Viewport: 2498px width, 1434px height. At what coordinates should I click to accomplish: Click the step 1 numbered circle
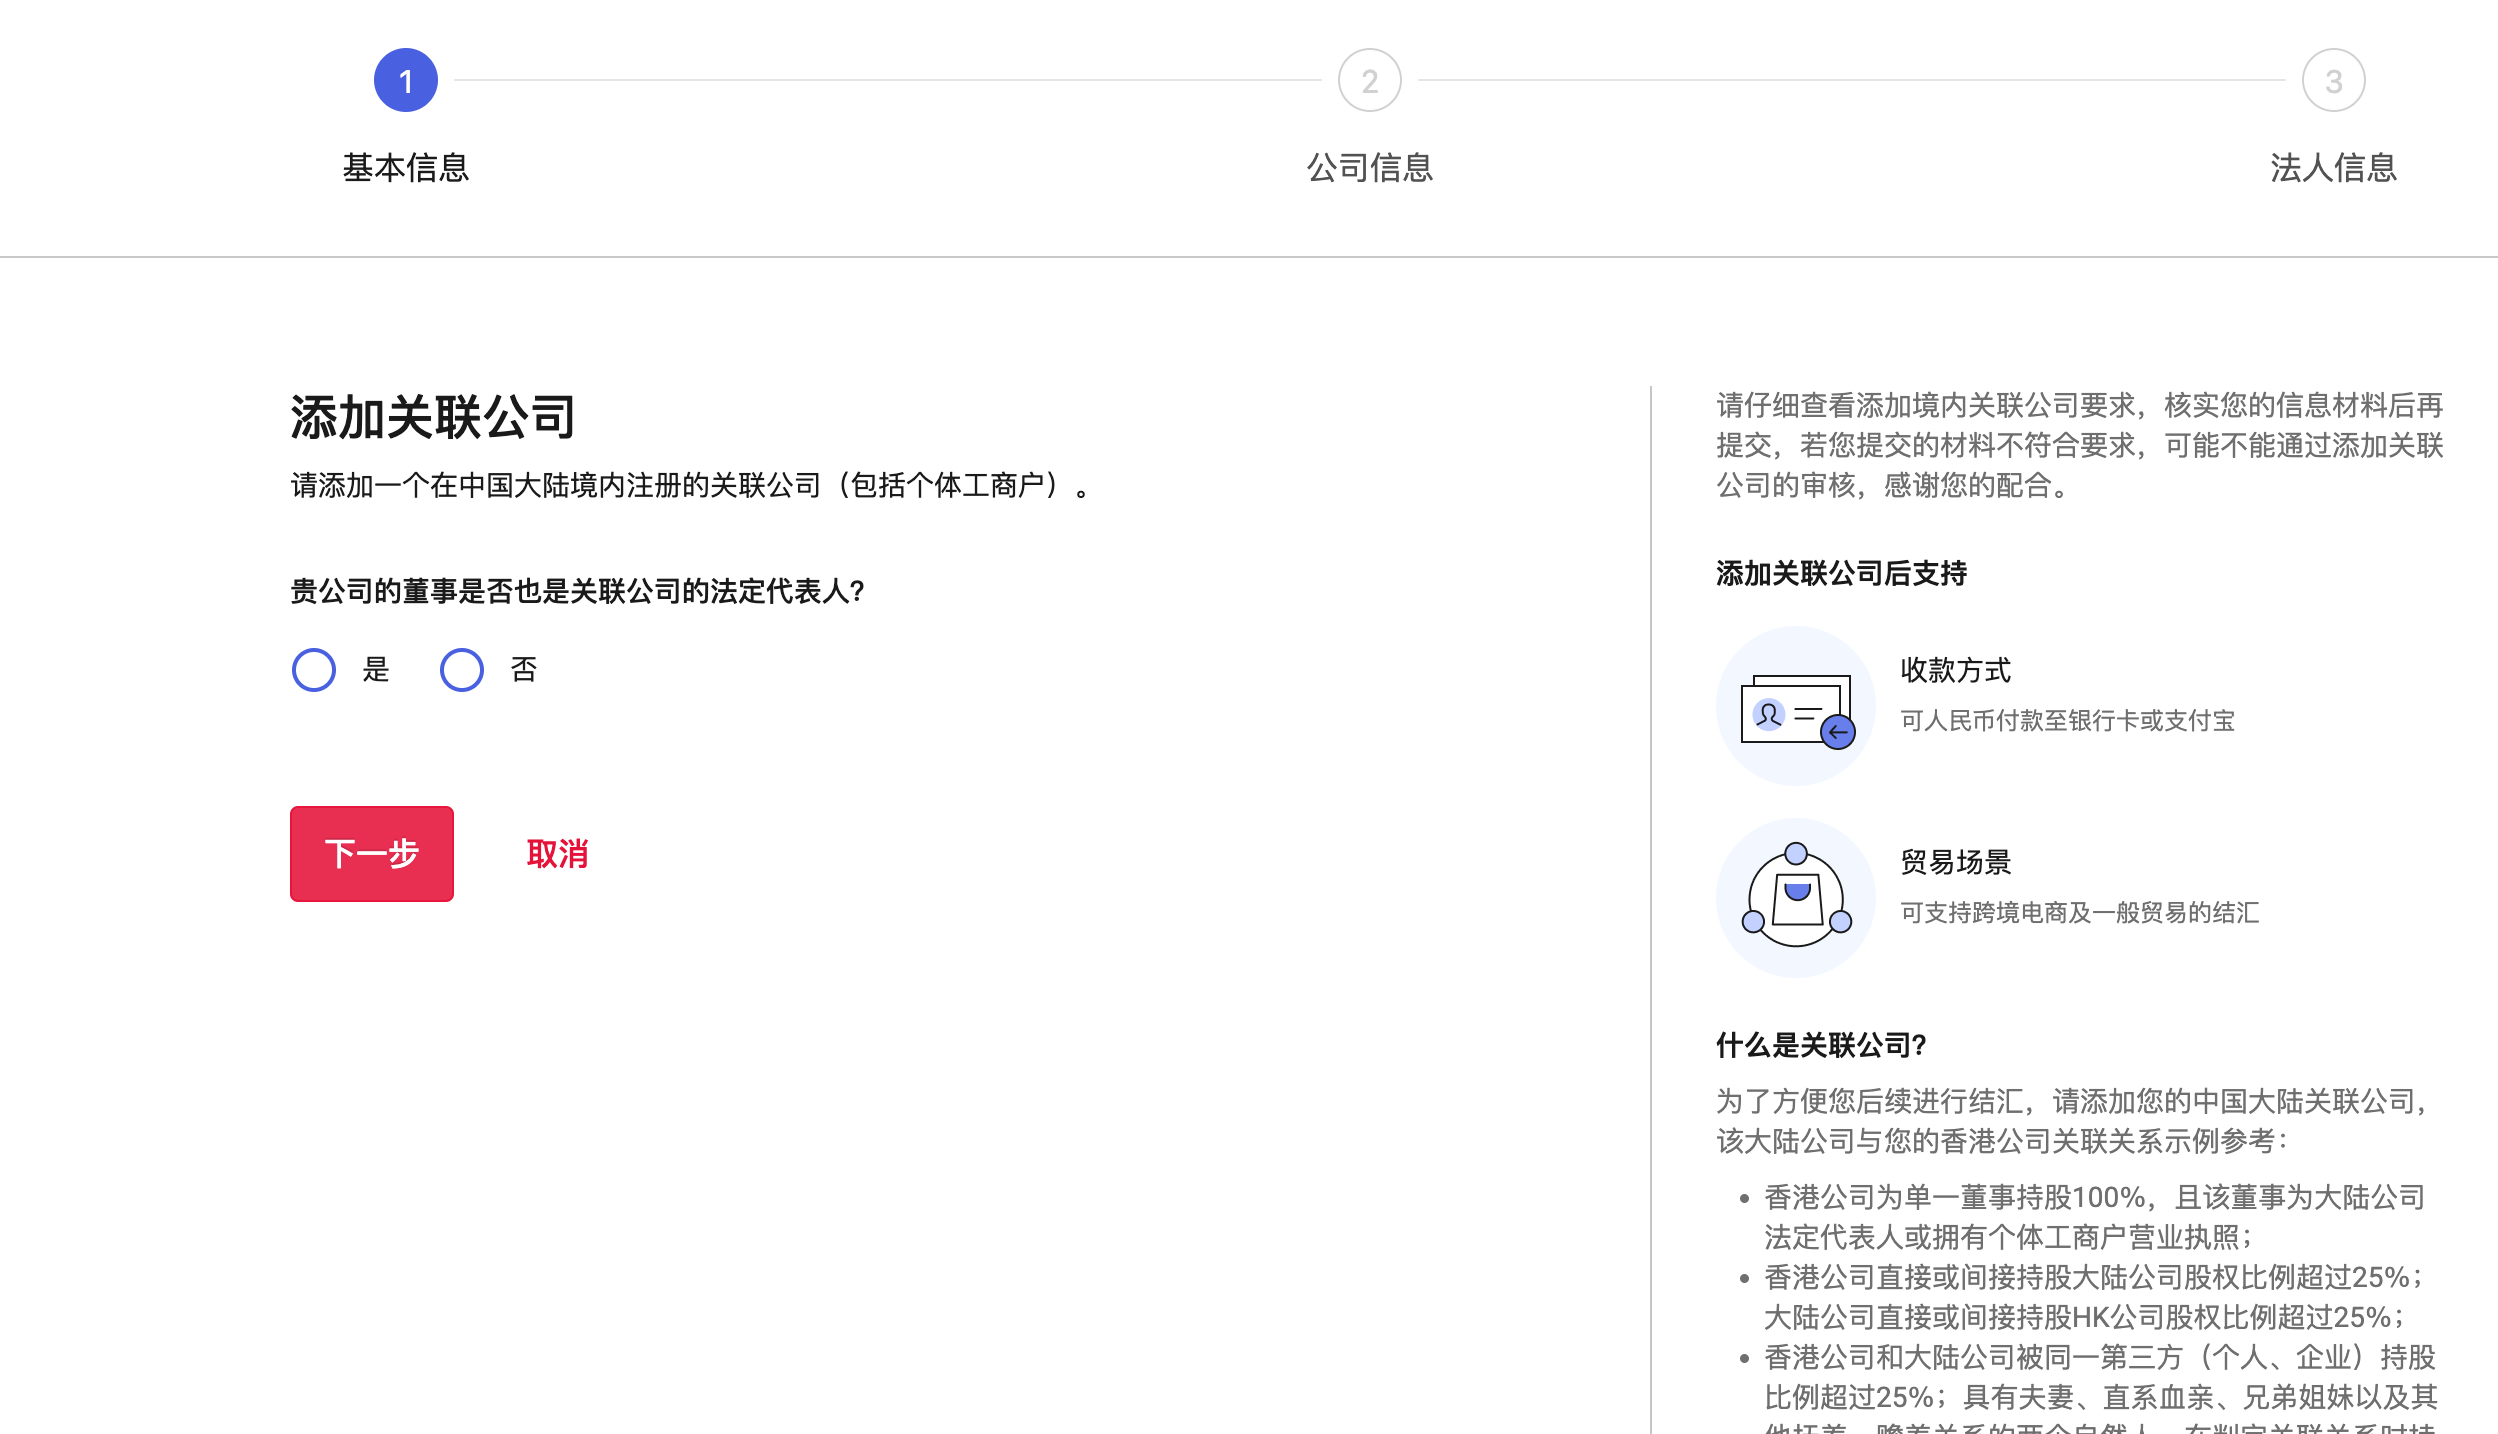pyautogui.click(x=406, y=80)
